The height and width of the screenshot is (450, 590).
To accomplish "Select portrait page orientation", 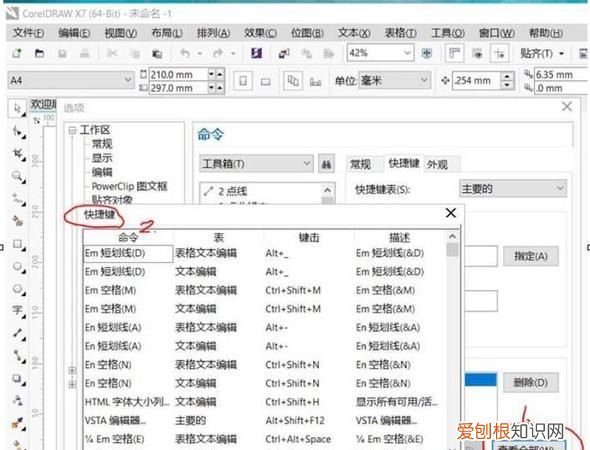I will point(243,81).
